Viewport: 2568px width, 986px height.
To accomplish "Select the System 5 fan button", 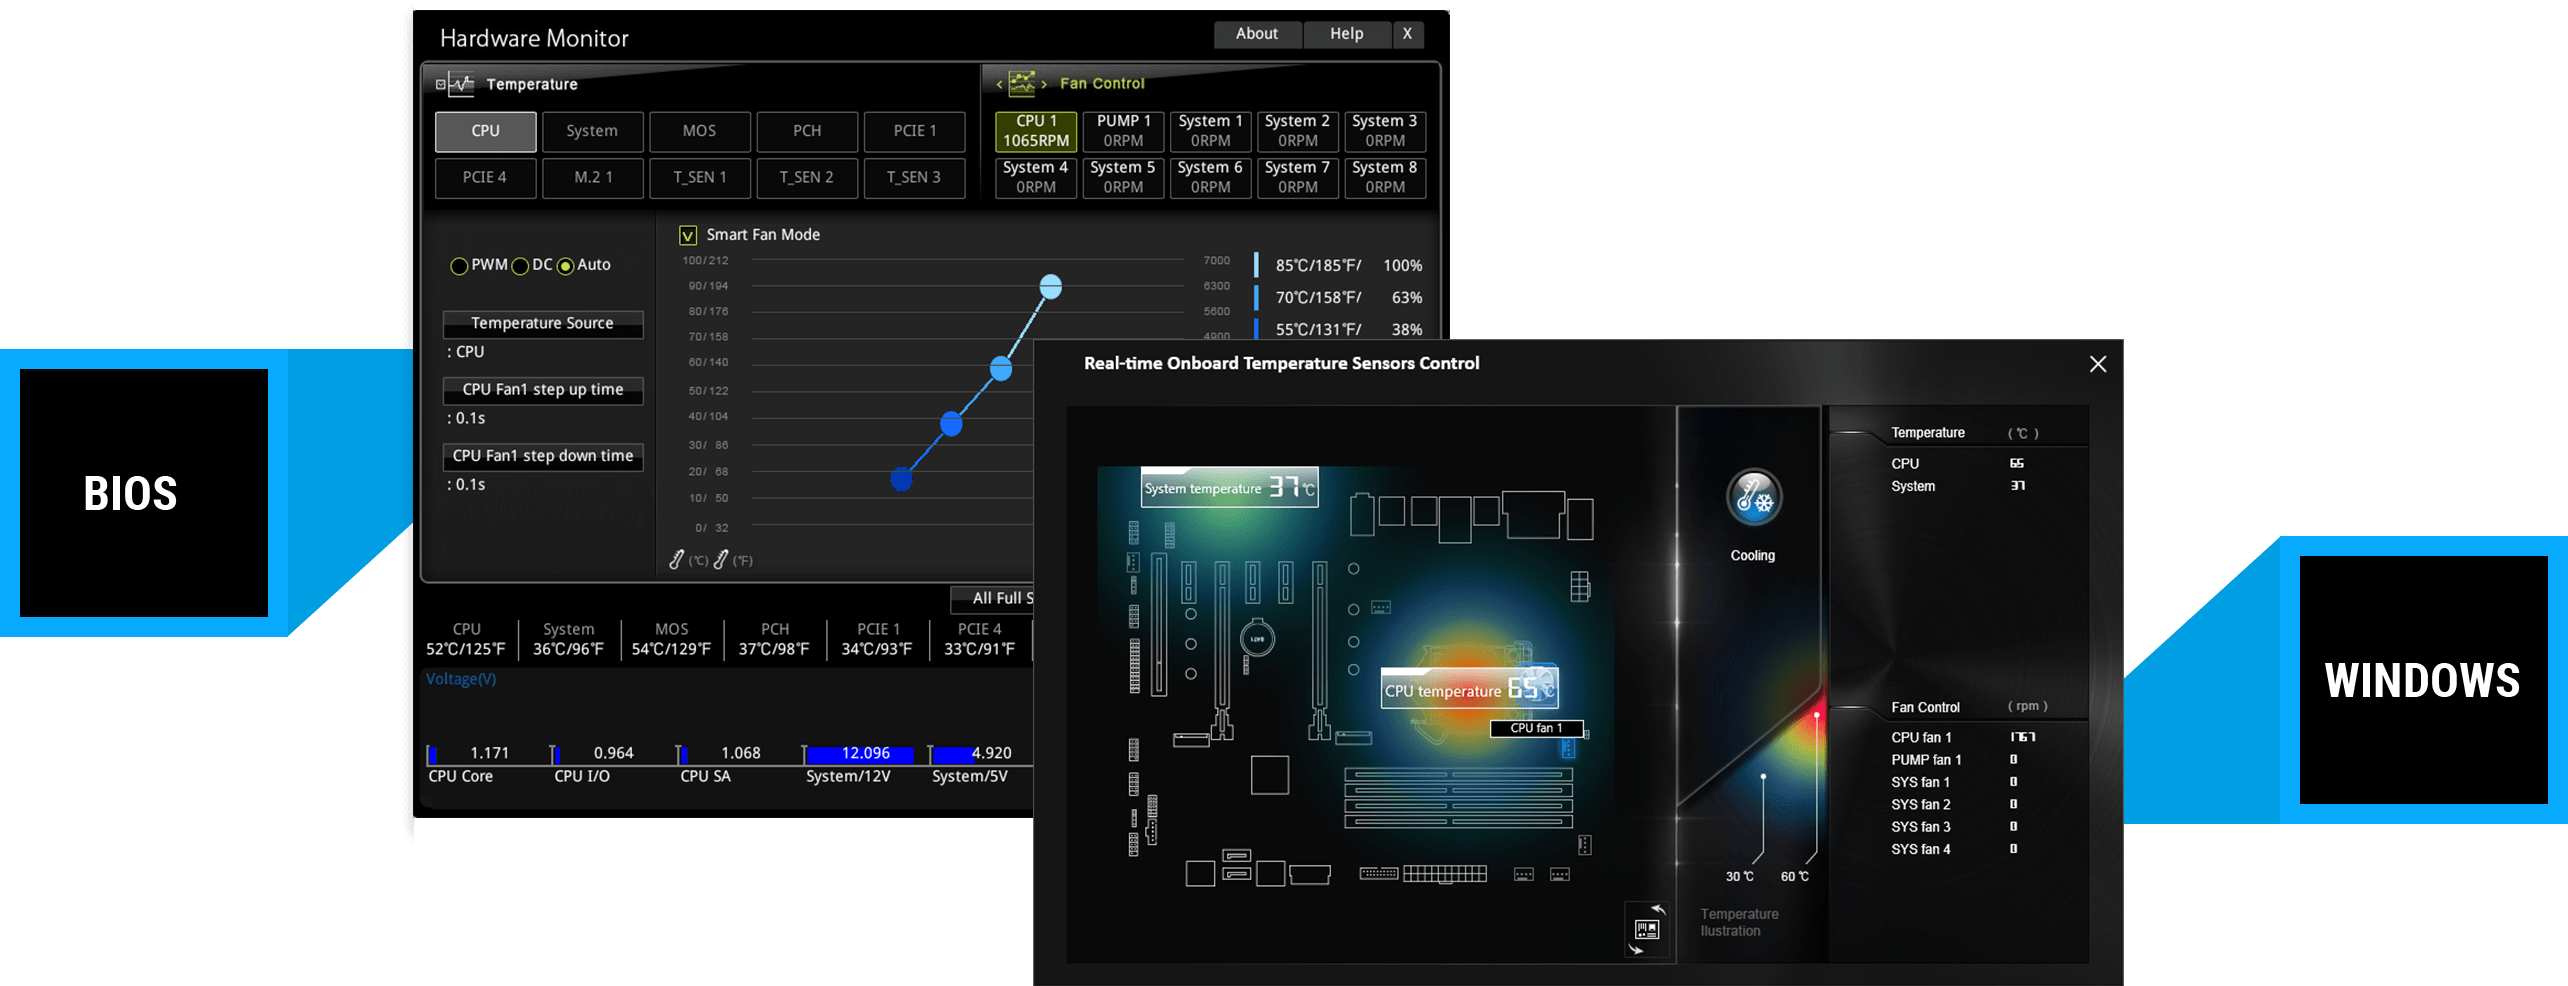I will tap(1123, 177).
